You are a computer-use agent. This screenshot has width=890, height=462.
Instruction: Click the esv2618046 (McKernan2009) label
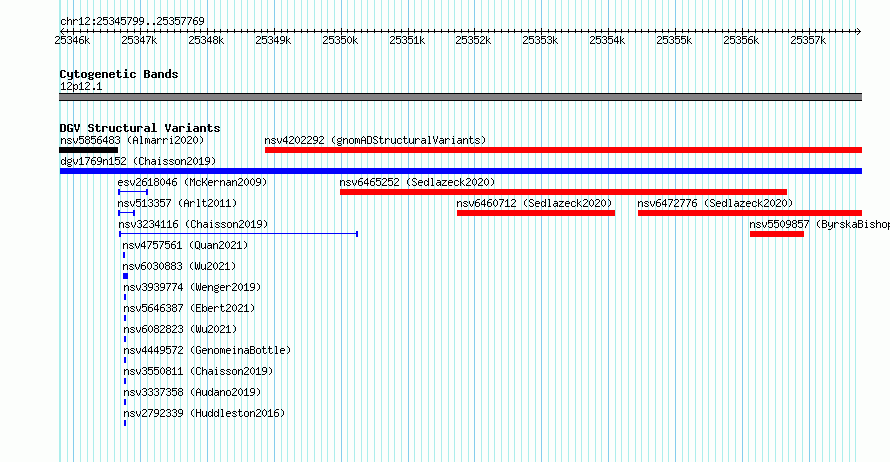point(192,182)
